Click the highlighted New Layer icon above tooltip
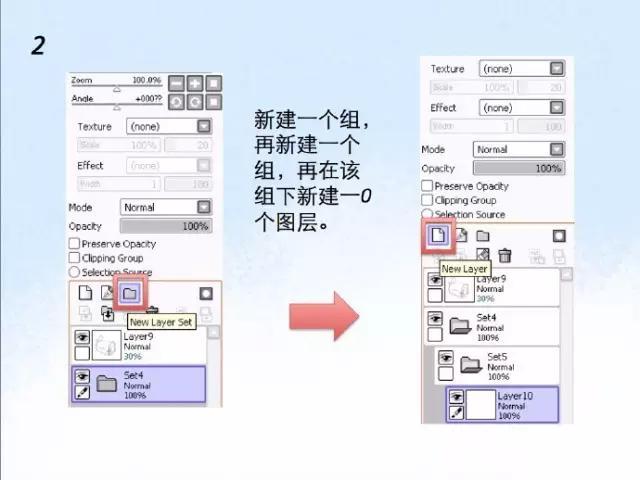Image resolution: width=640 pixels, height=480 pixels. pos(437,236)
